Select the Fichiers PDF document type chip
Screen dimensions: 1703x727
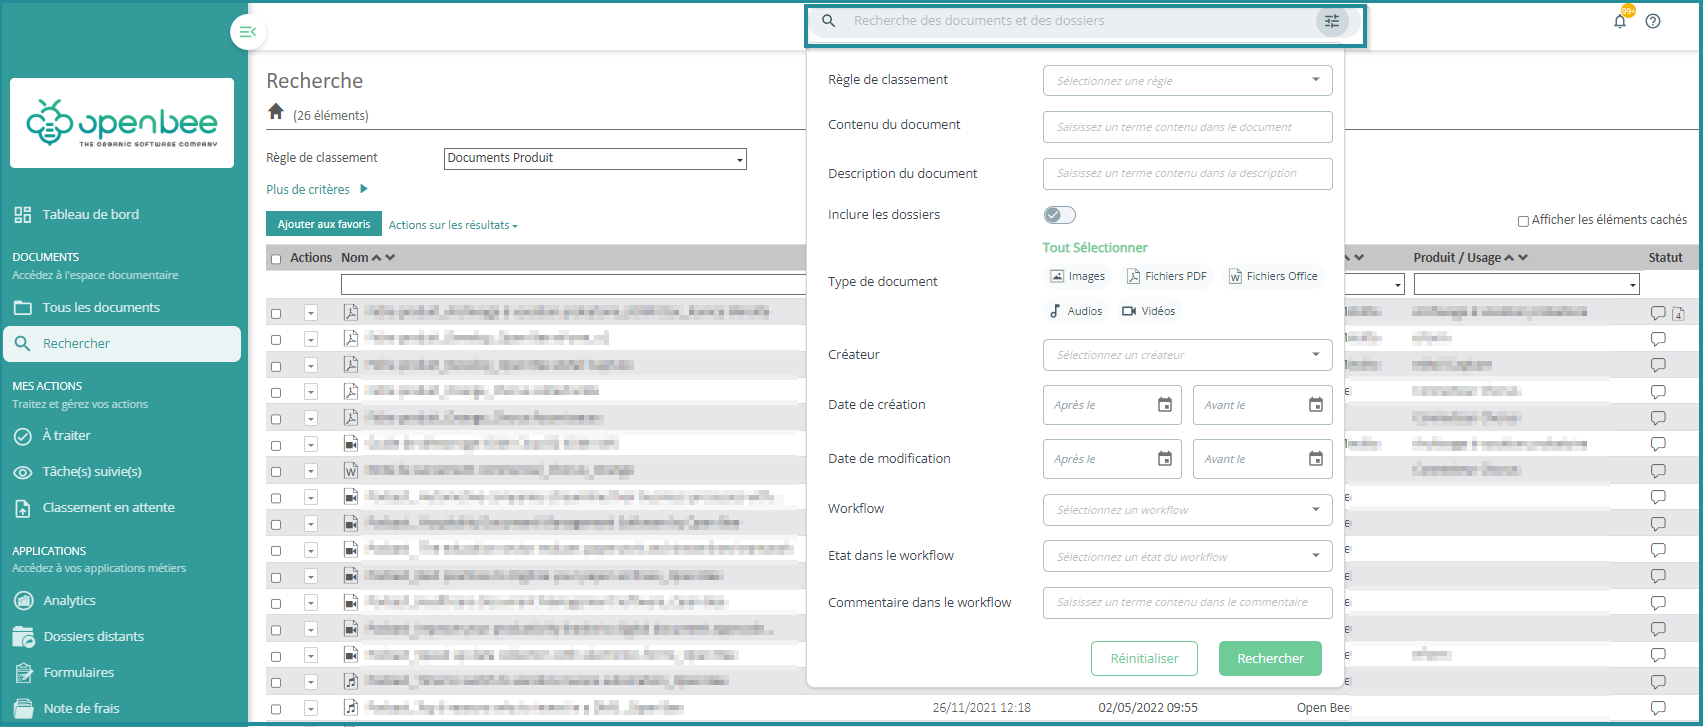[1166, 276]
